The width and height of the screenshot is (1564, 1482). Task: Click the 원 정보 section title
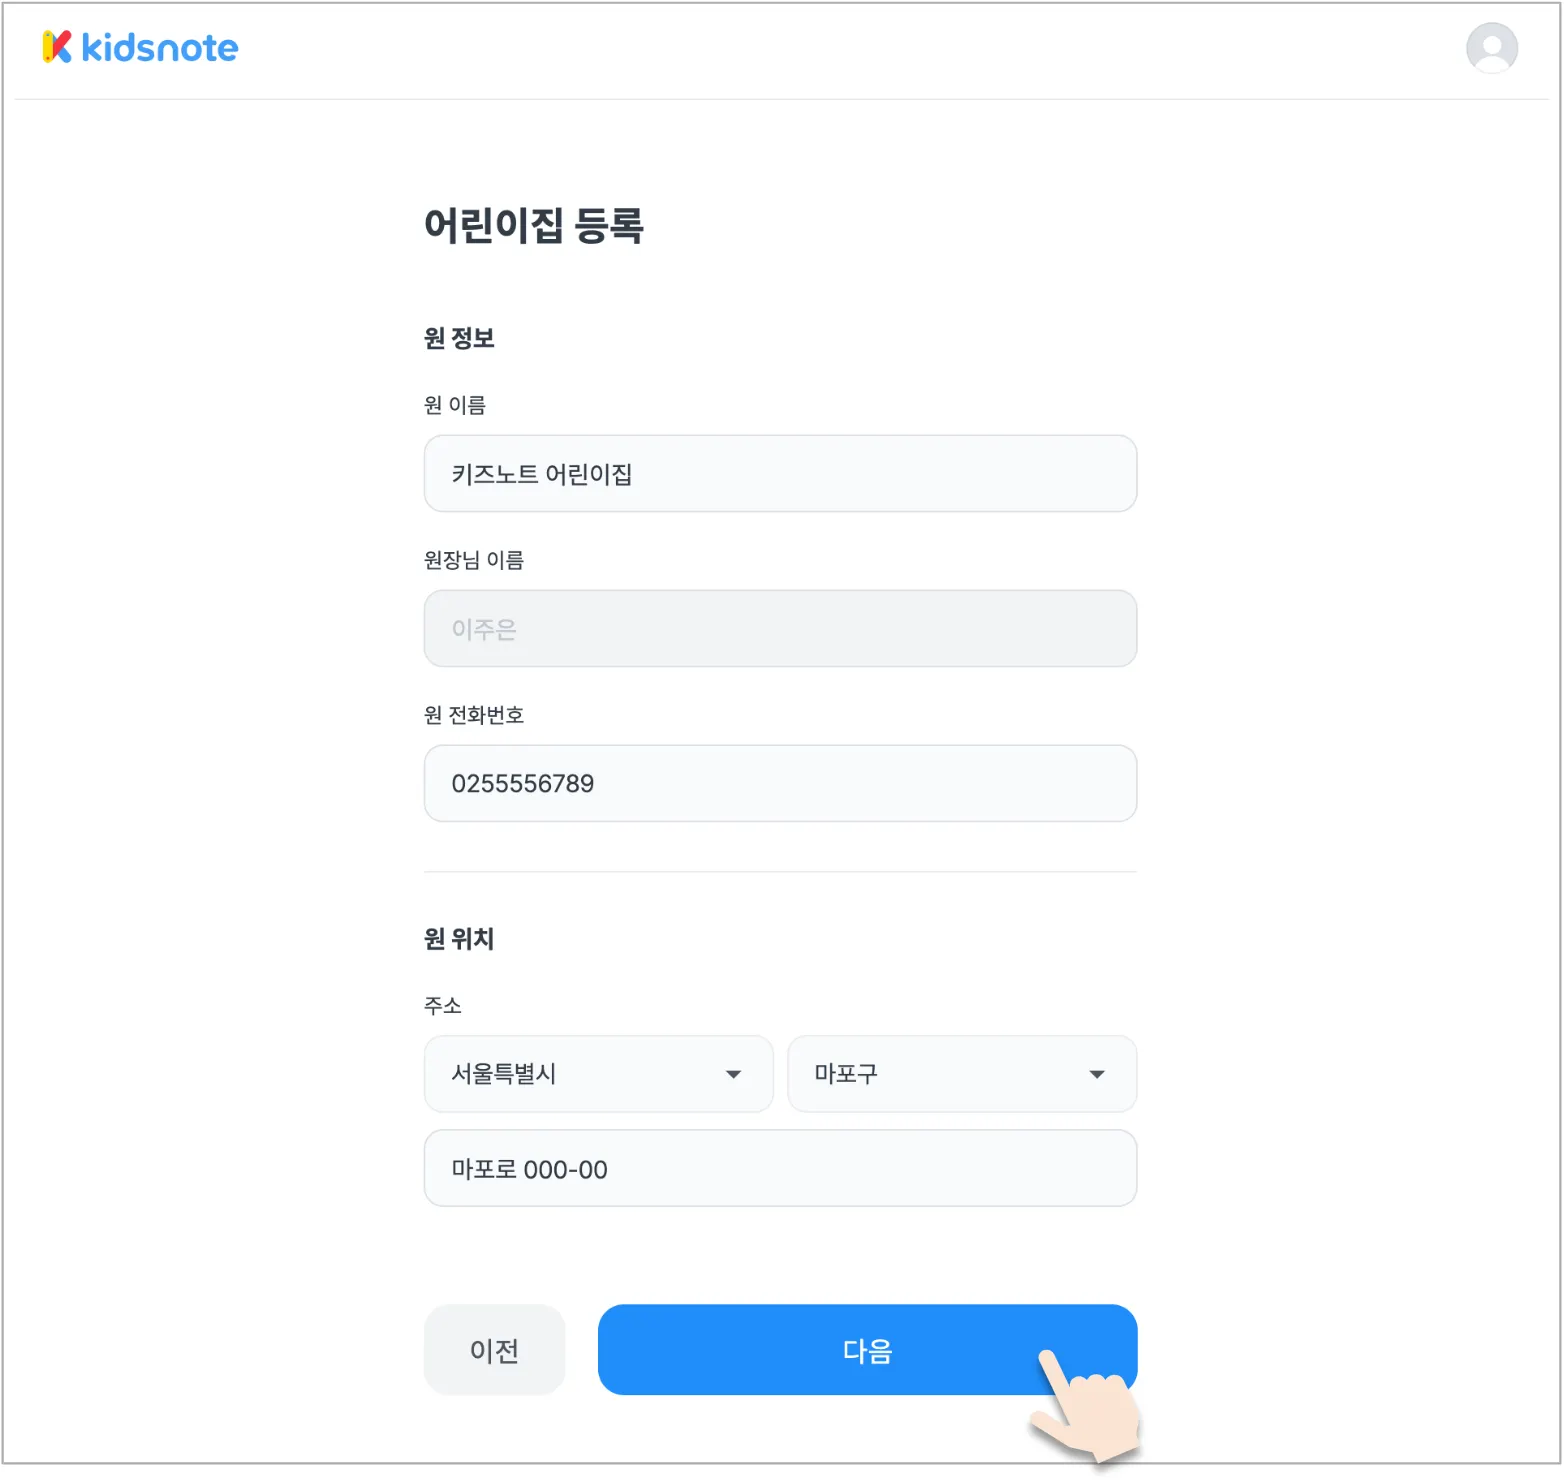[459, 338]
